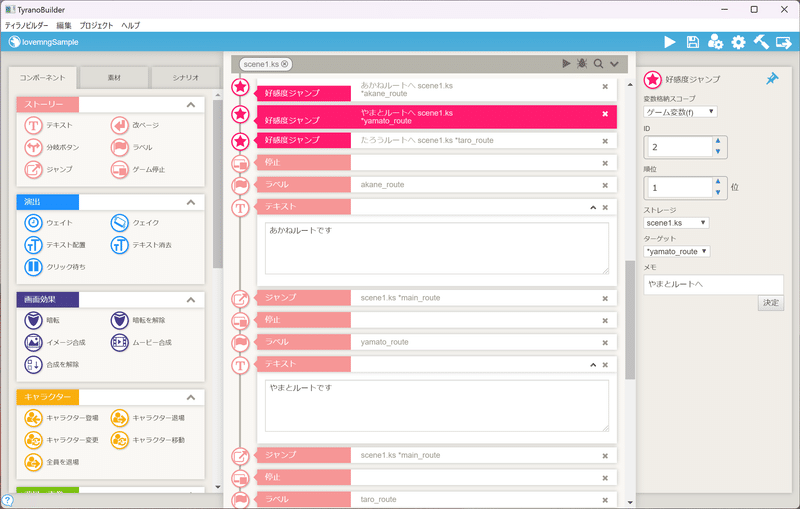Image resolution: width=800 pixels, height=509 pixels.
Task: Click the debug bug icon in scenario bar
Action: point(582,64)
